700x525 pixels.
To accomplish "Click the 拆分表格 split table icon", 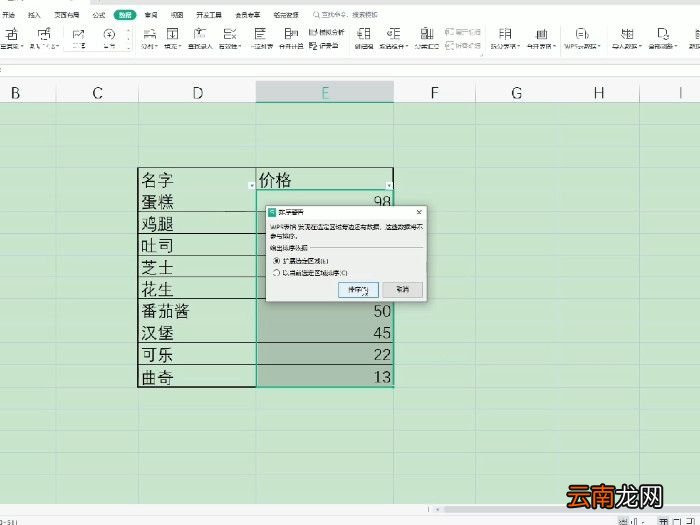I will point(505,34).
